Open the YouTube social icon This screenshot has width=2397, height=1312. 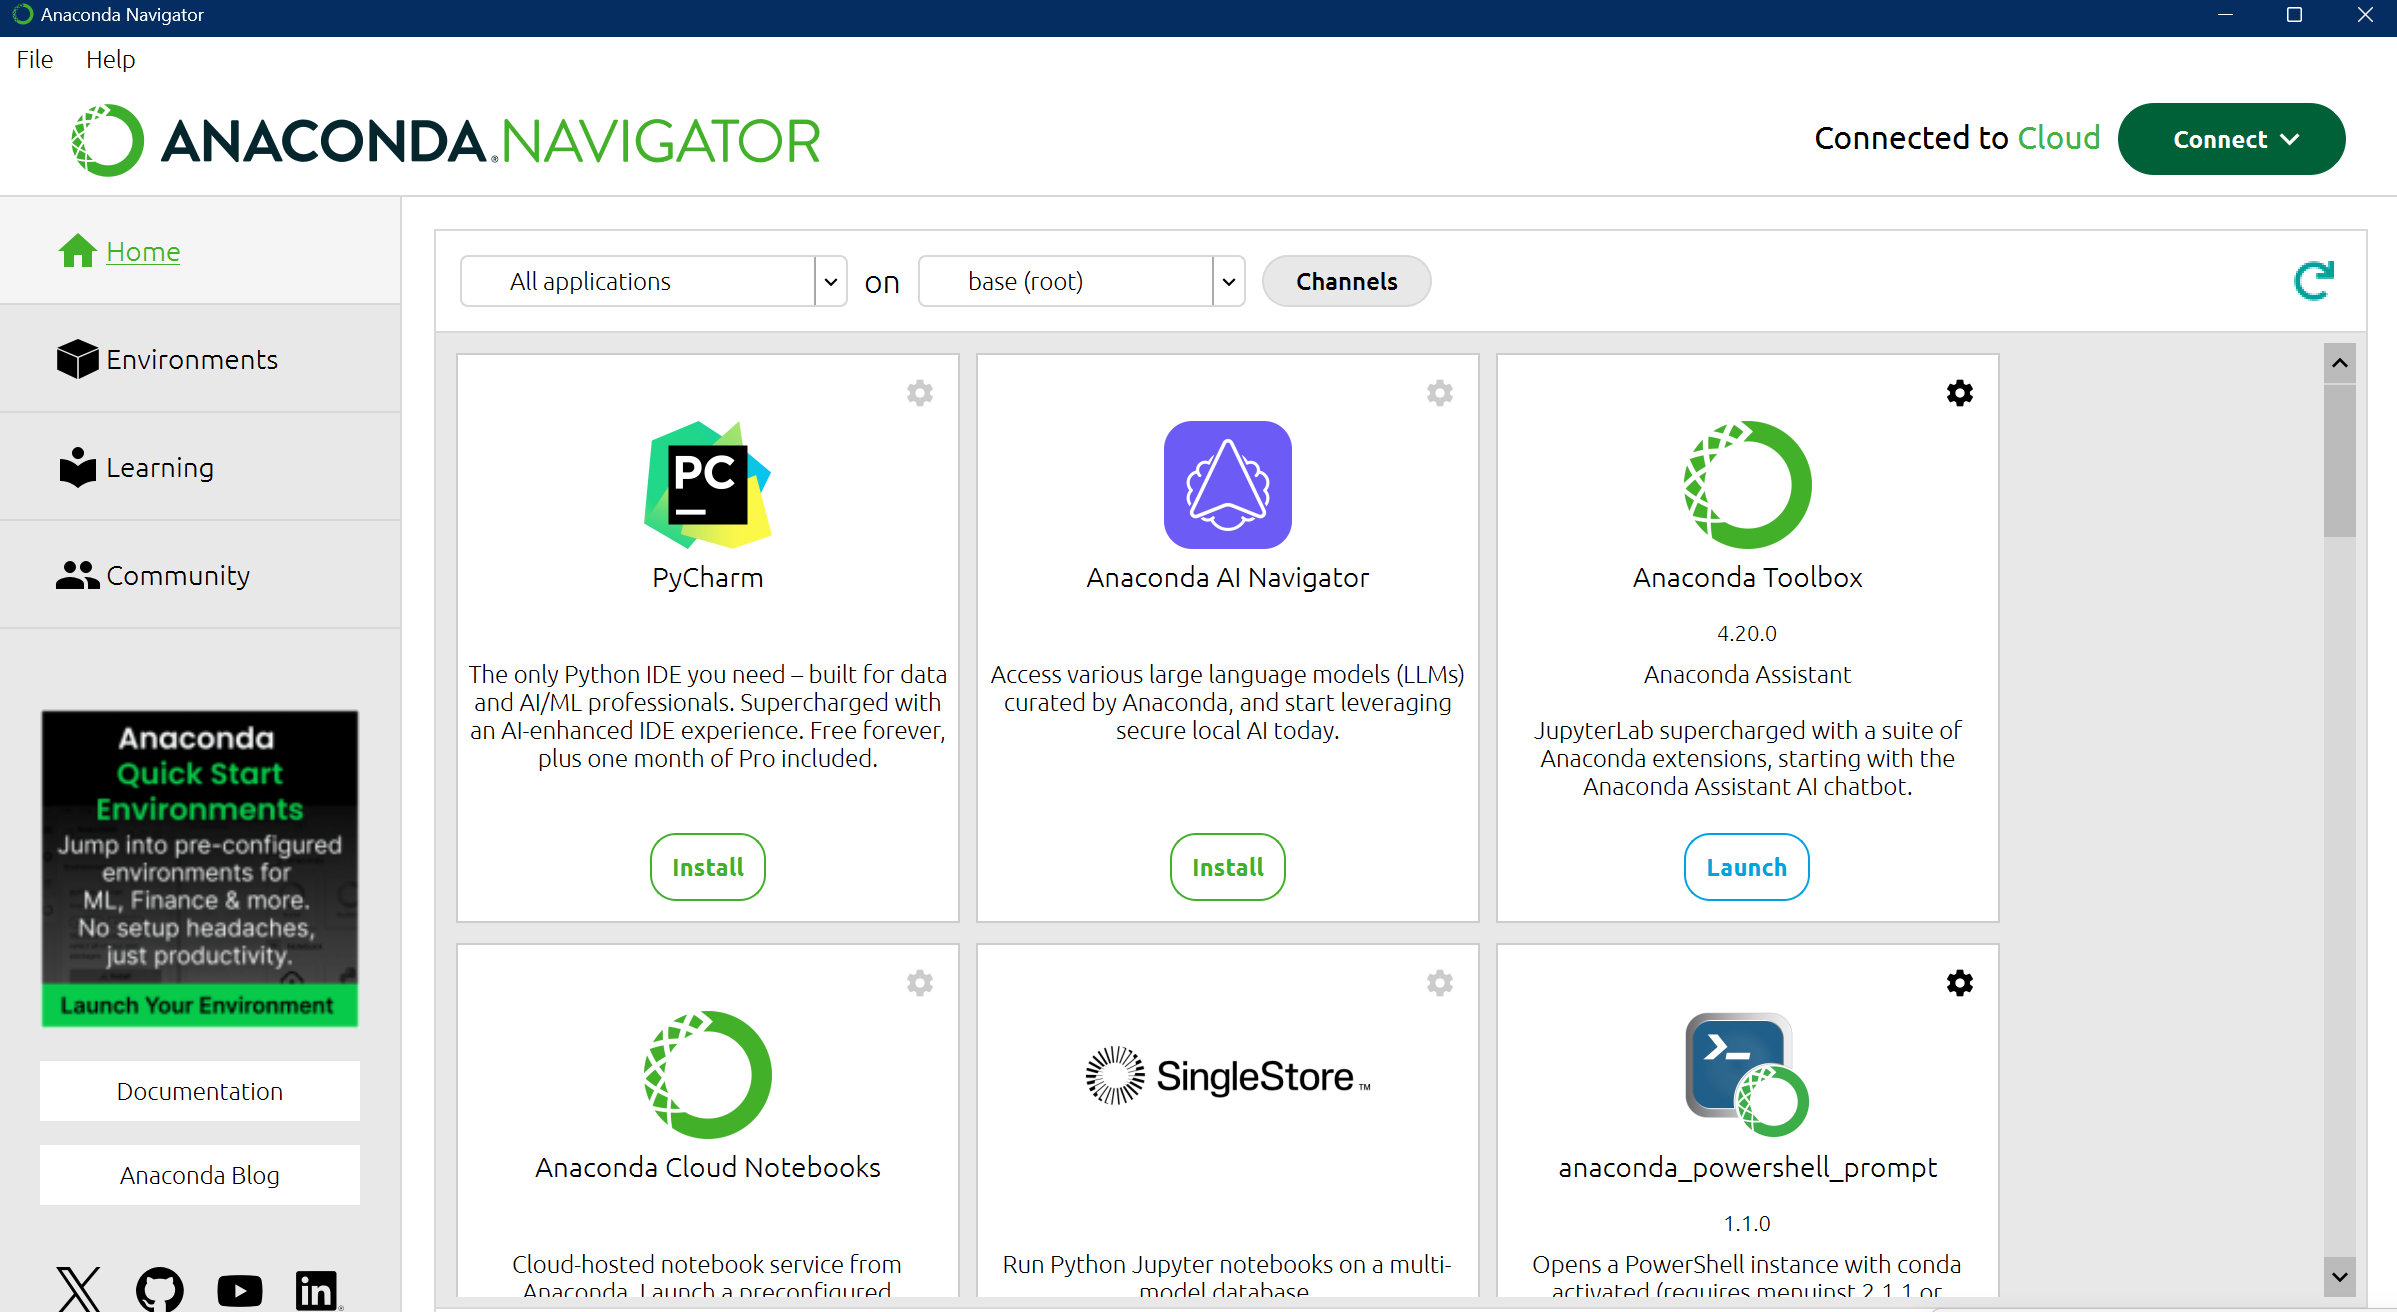pyautogui.click(x=240, y=1289)
